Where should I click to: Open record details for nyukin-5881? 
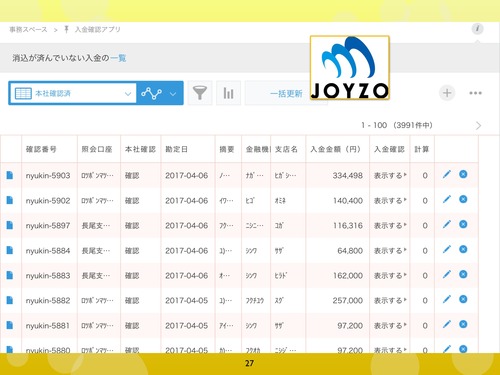tap(10, 325)
